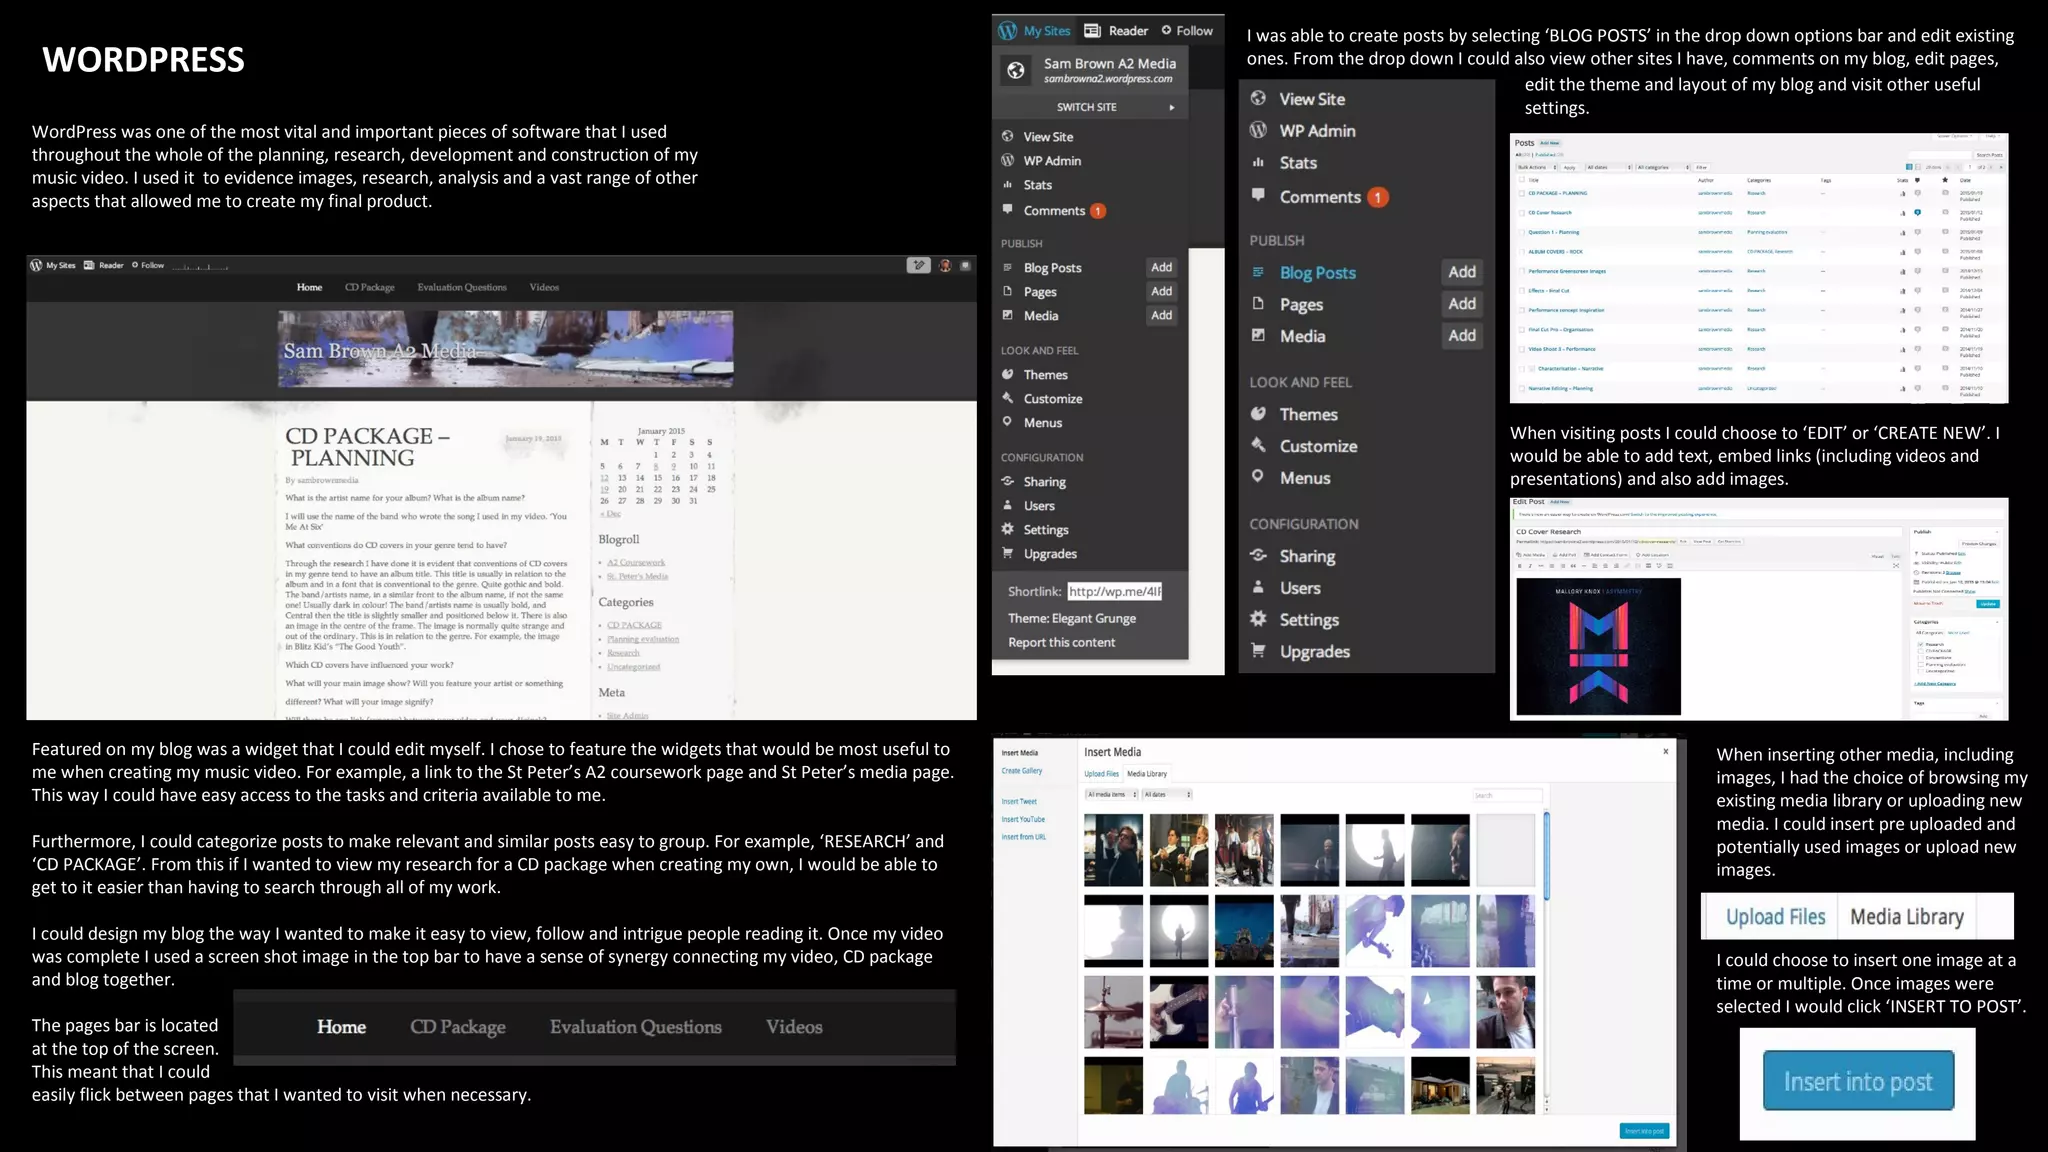The image size is (2048, 1152).
Task: Click the Insert Media dialog vertical scrollbar handle
Action: coord(1546,855)
